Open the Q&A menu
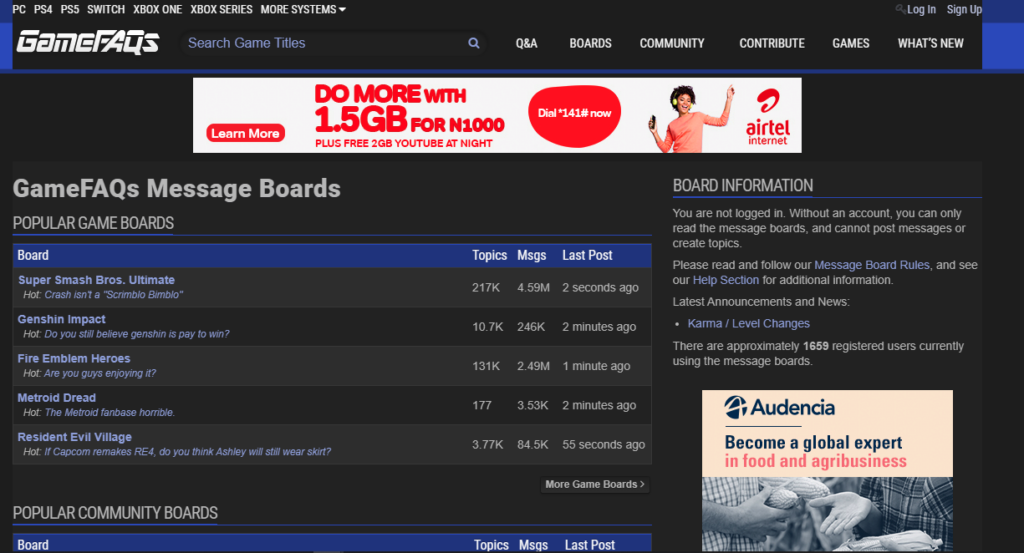 pos(526,43)
